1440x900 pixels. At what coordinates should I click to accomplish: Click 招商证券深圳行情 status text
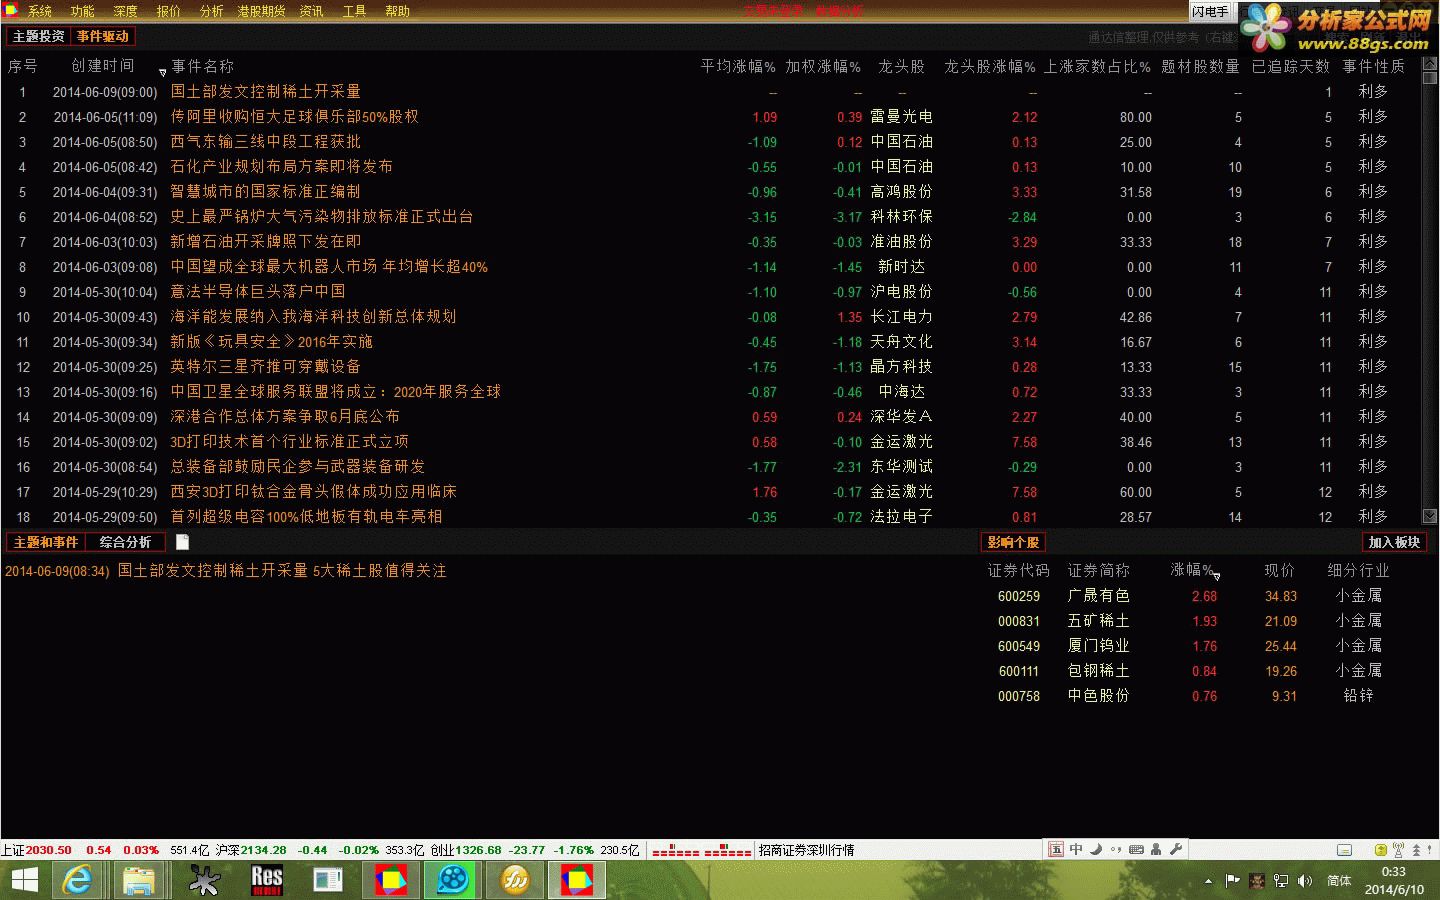[806, 850]
